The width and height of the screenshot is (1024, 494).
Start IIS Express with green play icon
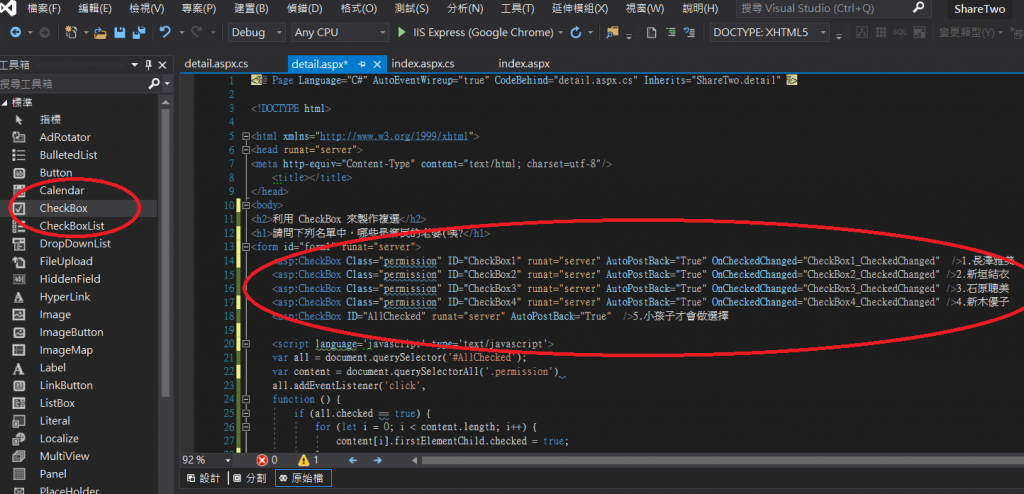click(402, 33)
